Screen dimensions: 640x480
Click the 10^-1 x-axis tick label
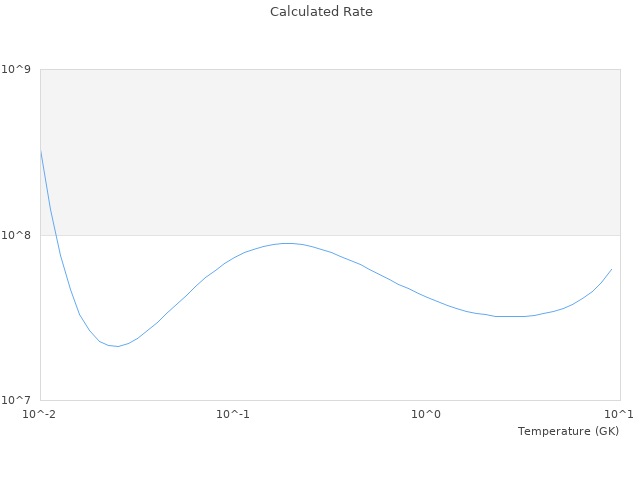(233, 414)
